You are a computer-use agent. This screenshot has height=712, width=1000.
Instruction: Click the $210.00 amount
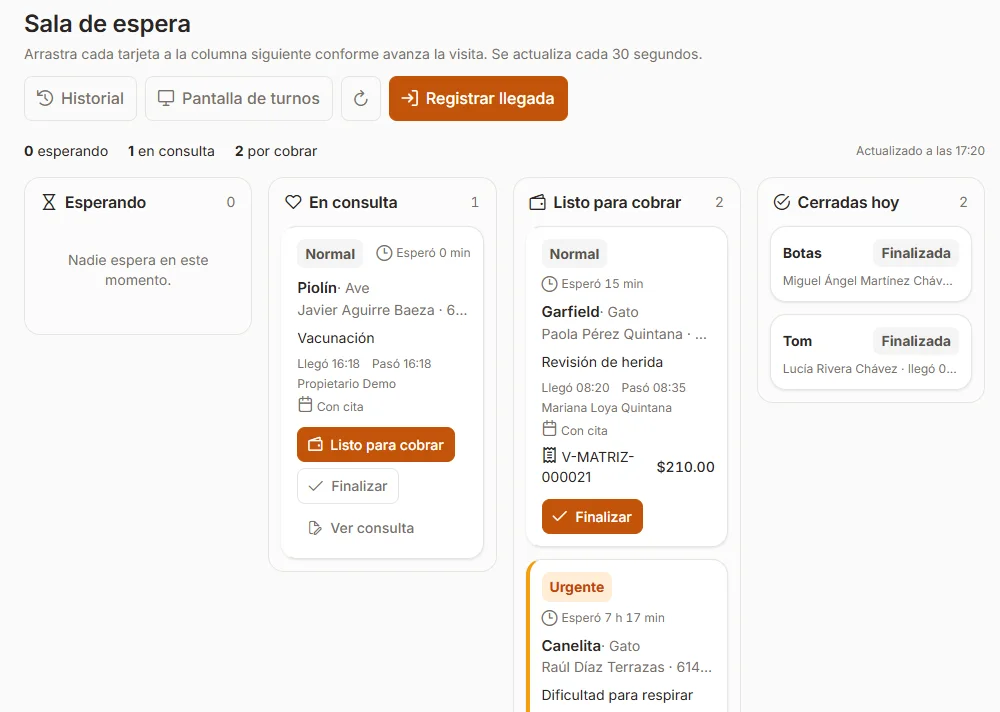pyautogui.click(x=686, y=467)
